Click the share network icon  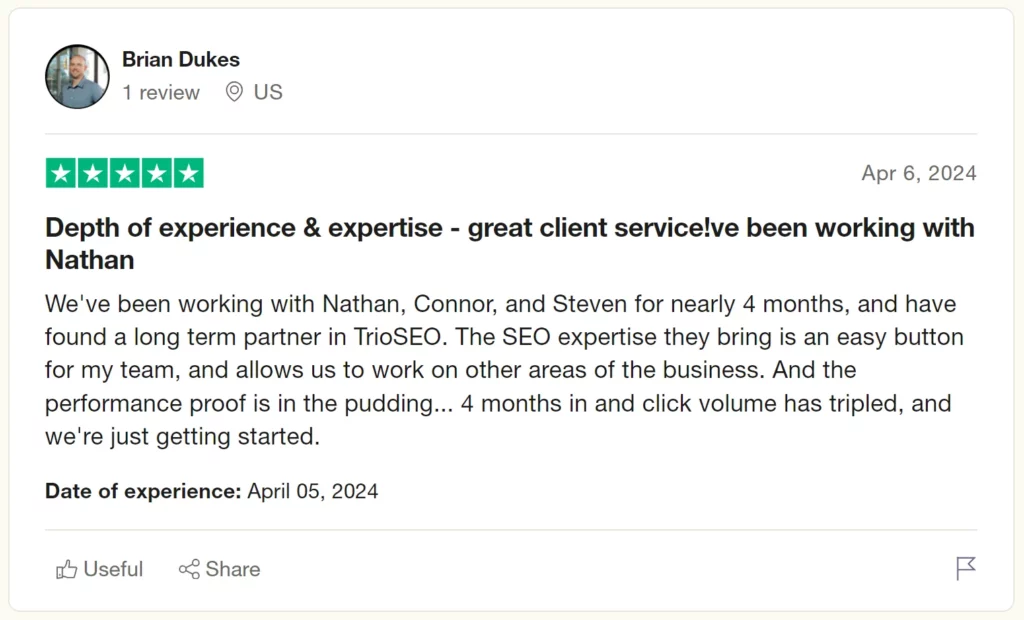pos(190,569)
